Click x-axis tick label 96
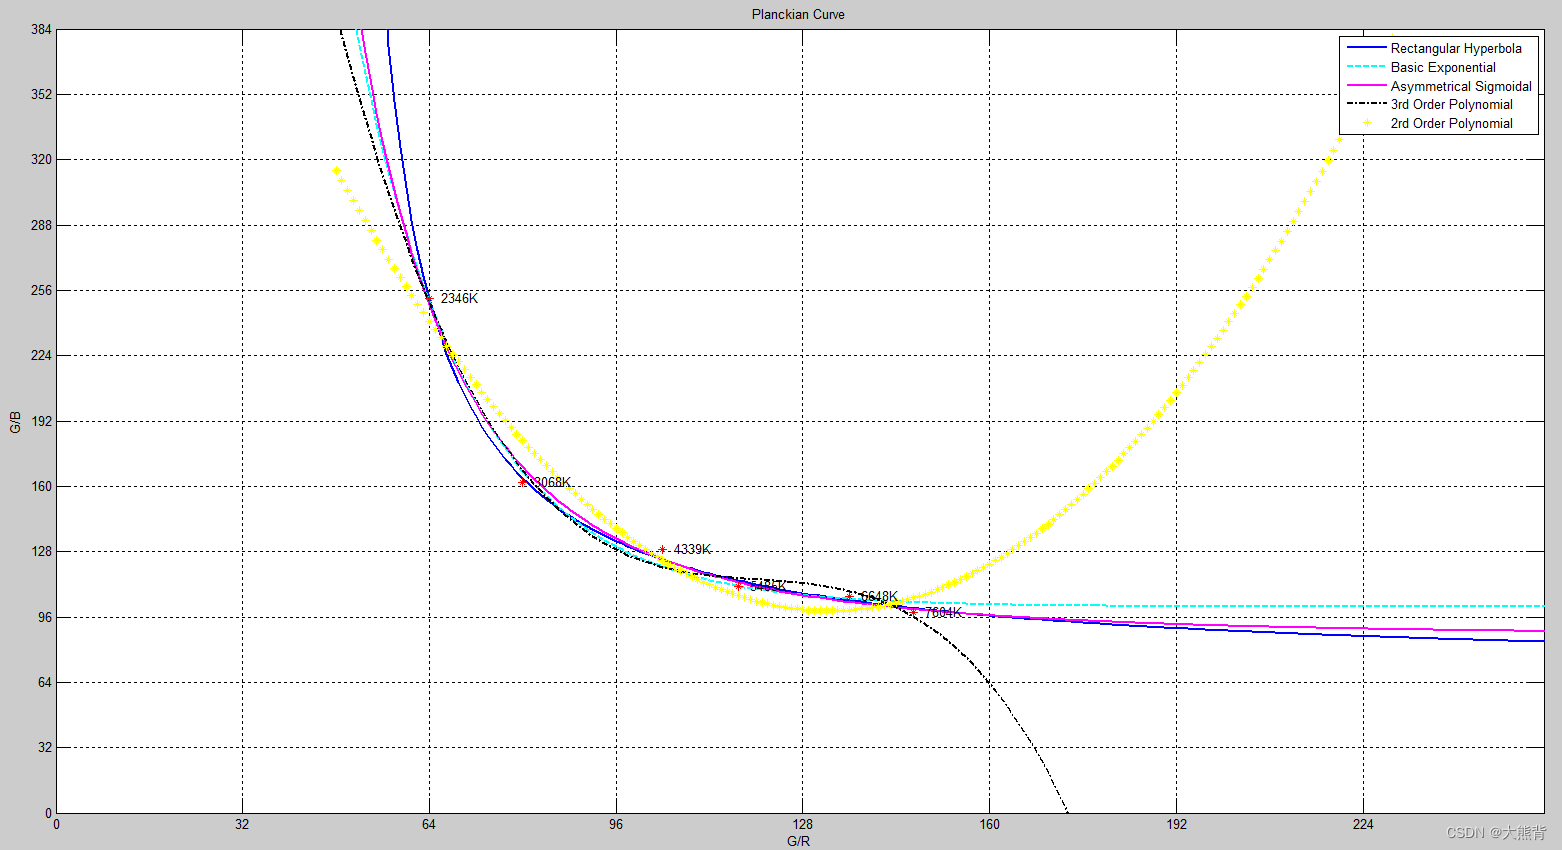Image resolution: width=1562 pixels, height=850 pixels. (616, 824)
